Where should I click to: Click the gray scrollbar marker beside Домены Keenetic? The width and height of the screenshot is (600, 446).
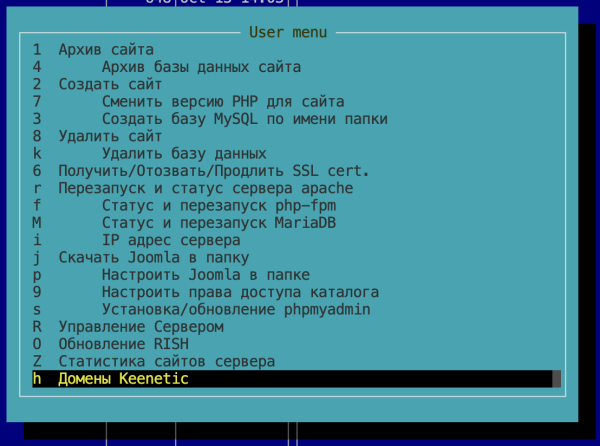[557, 379]
